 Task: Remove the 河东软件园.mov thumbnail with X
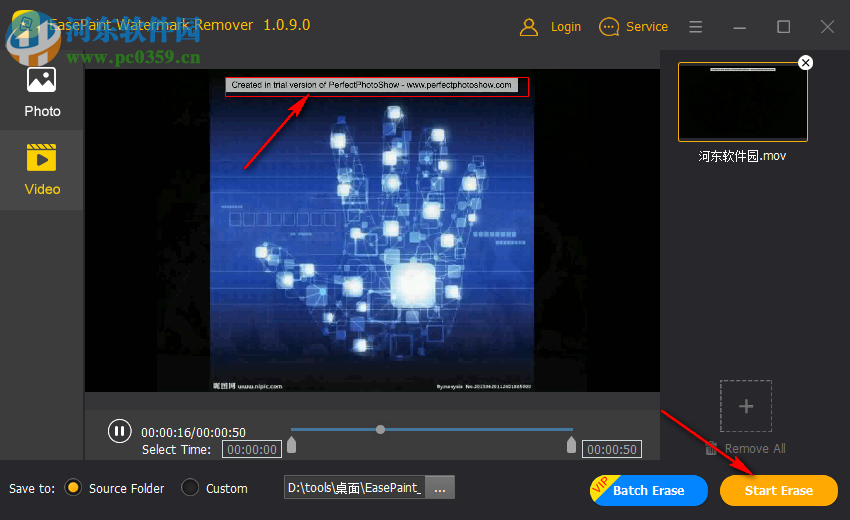806,63
